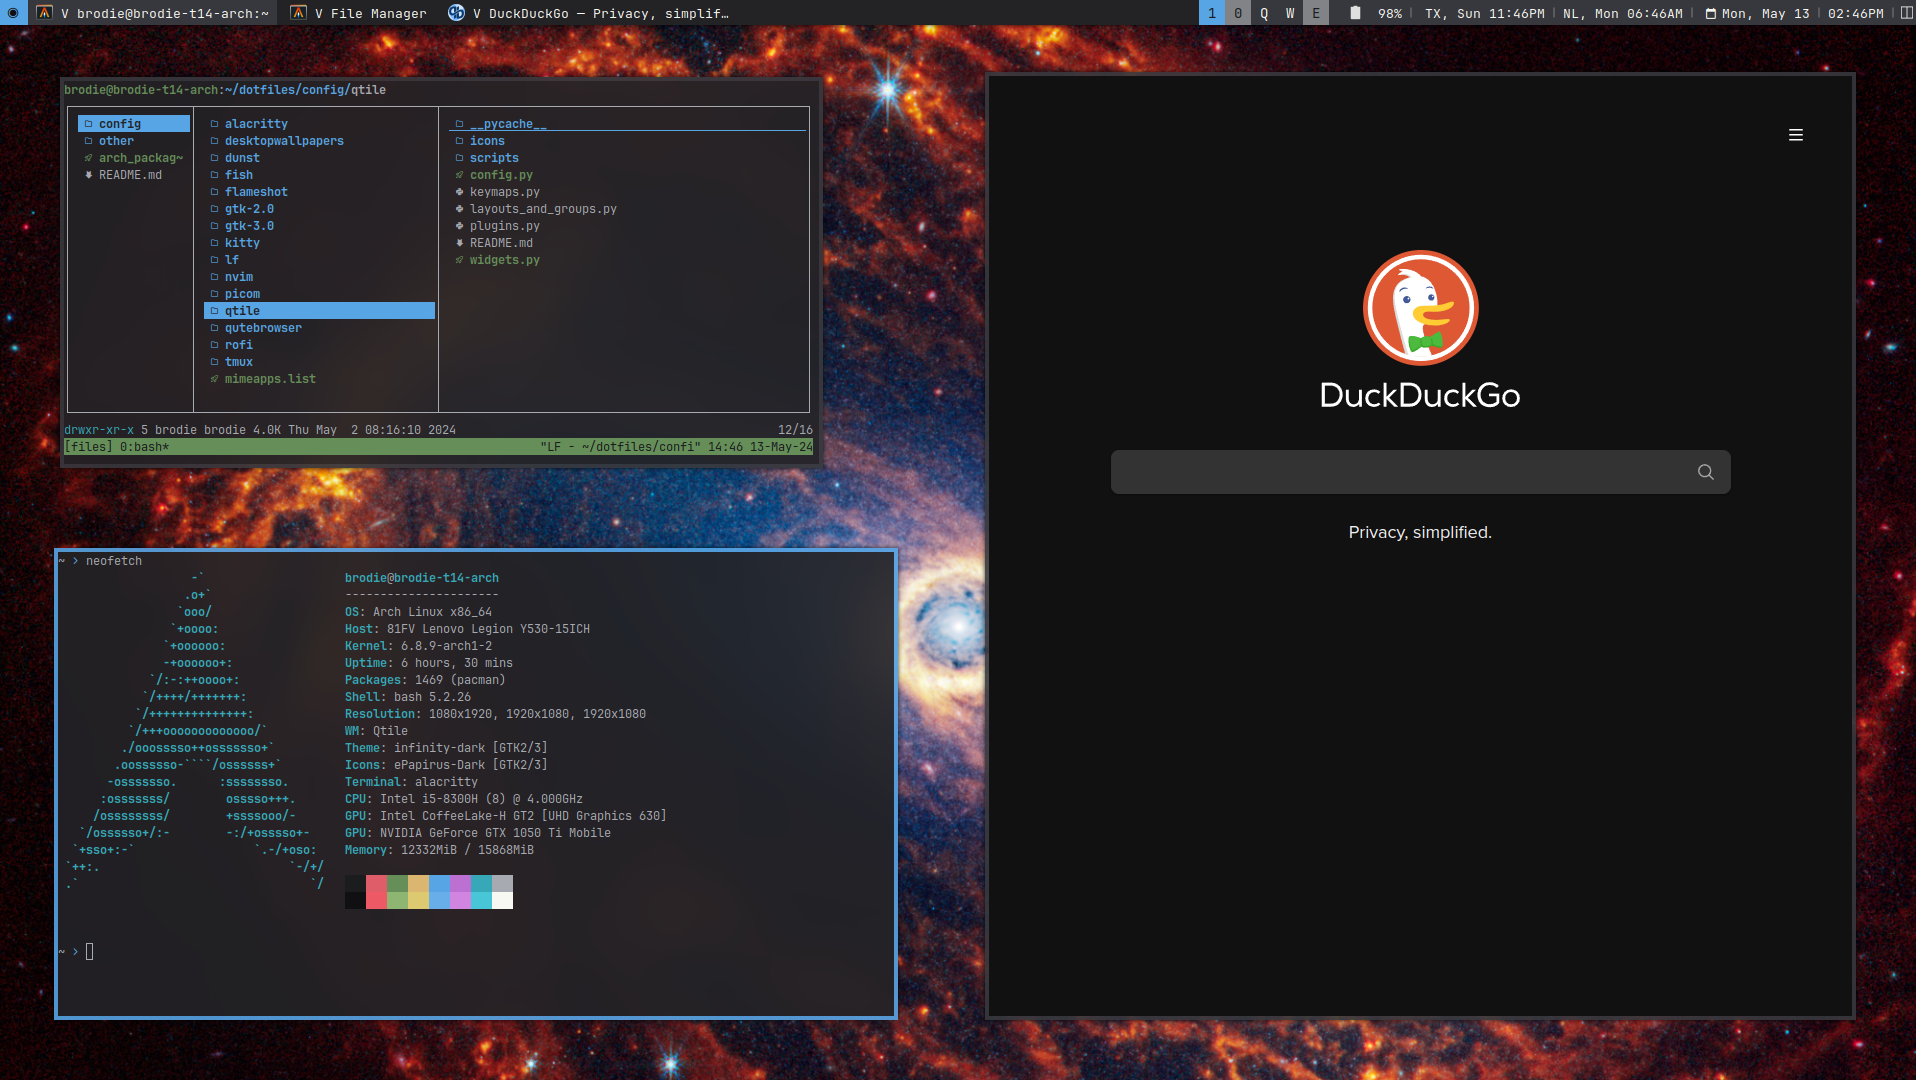Click the folder icon beside nvim
This screenshot has width=1916, height=1080.
214,277
